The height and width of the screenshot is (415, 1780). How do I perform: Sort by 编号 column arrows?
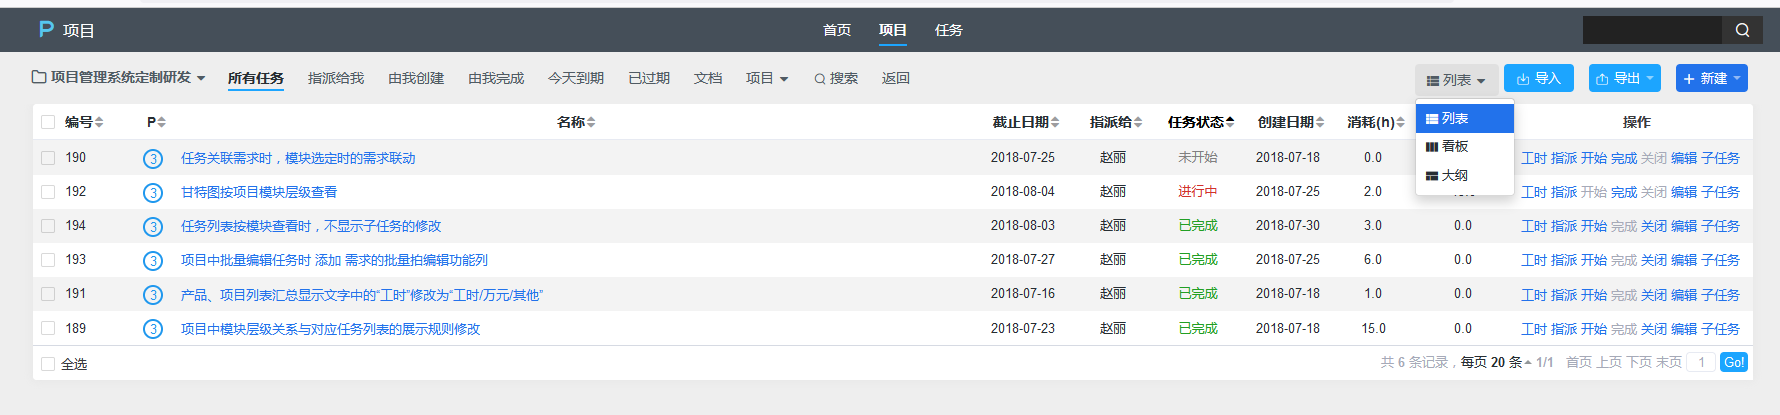tap(99, 122)
